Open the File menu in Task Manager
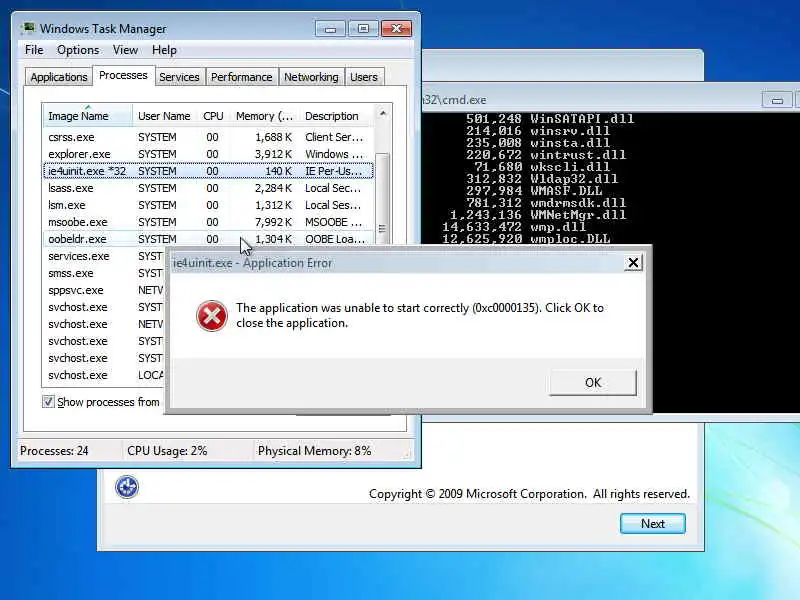Image resolution: width=800 pixels, height=600 pixels. coord(34,50)
